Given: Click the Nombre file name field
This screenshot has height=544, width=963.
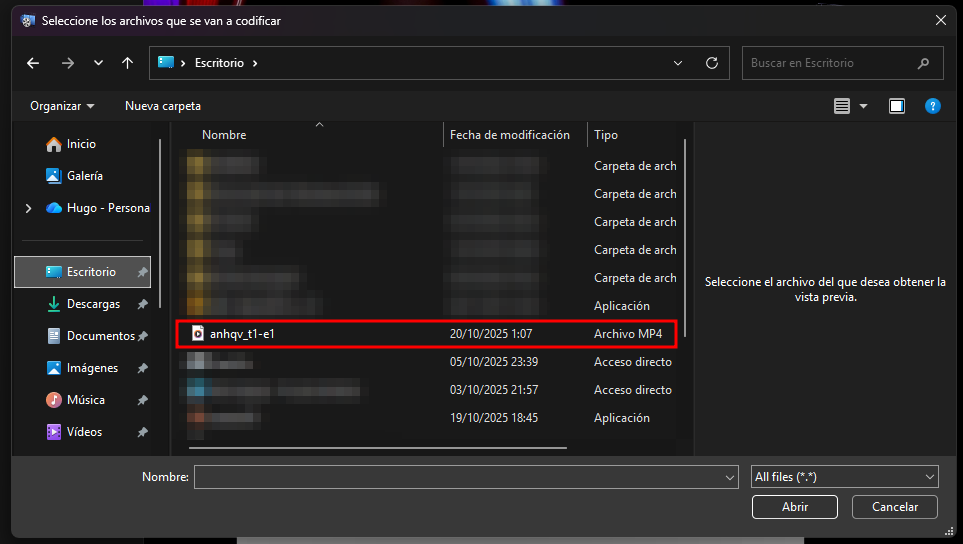Looking at the screenshot, I should [458, 478].
